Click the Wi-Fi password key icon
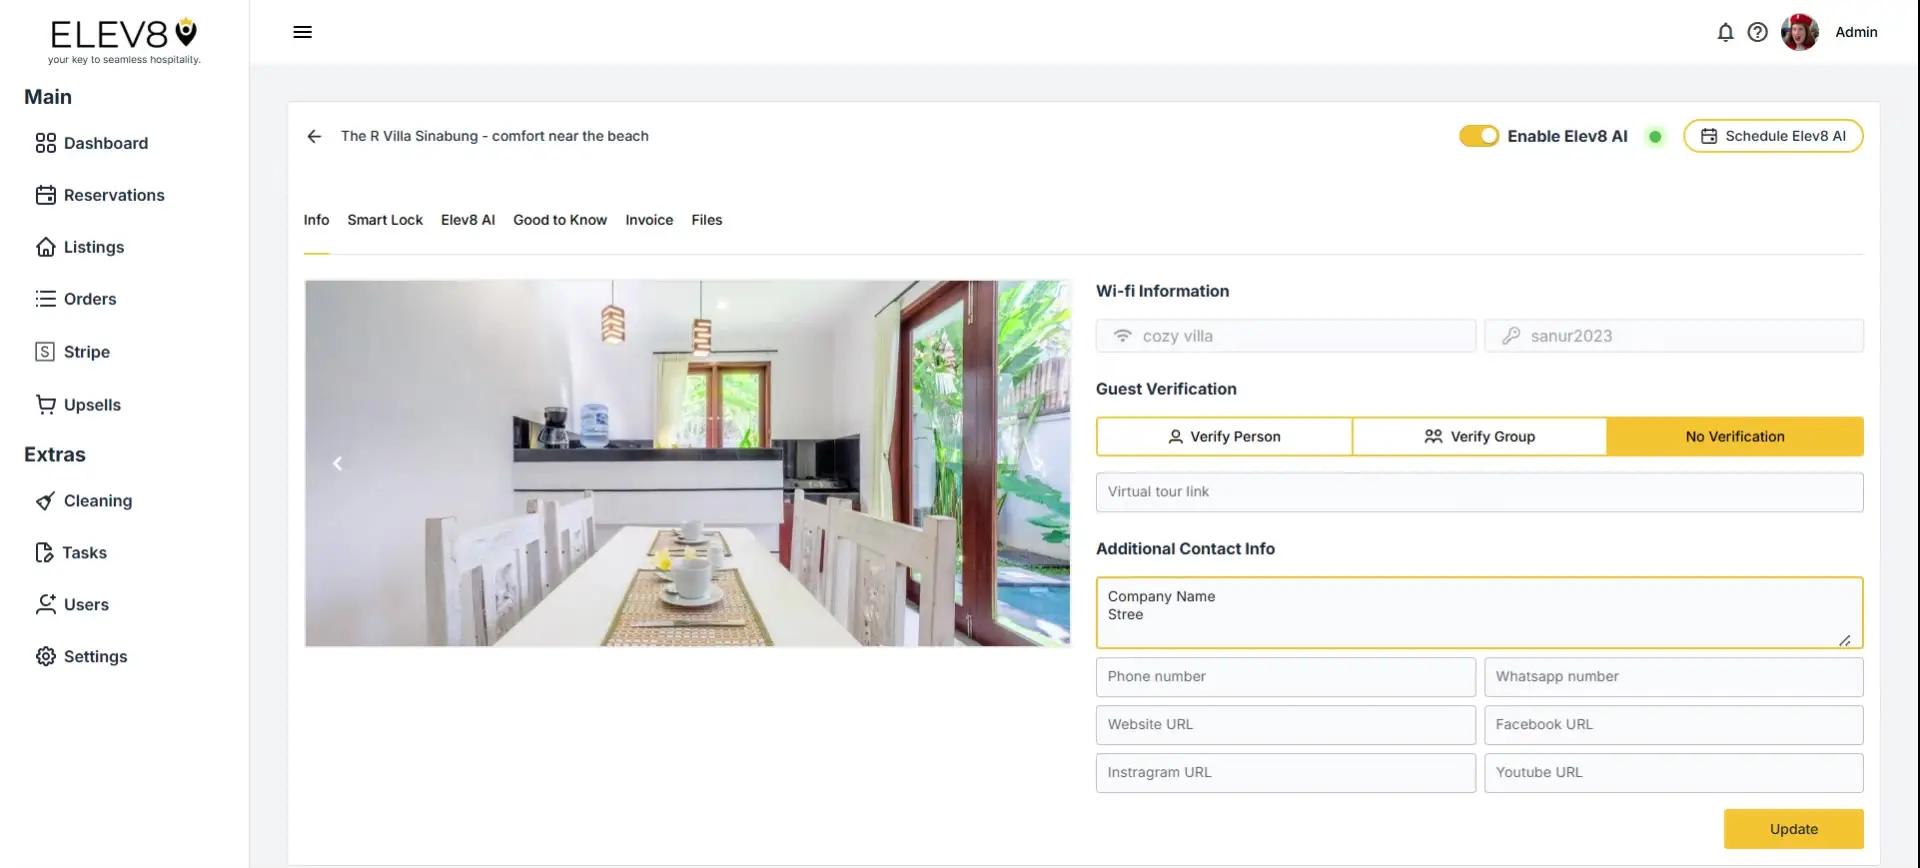The height and width of the screenshot is (868, 1920). point(1511,336)
